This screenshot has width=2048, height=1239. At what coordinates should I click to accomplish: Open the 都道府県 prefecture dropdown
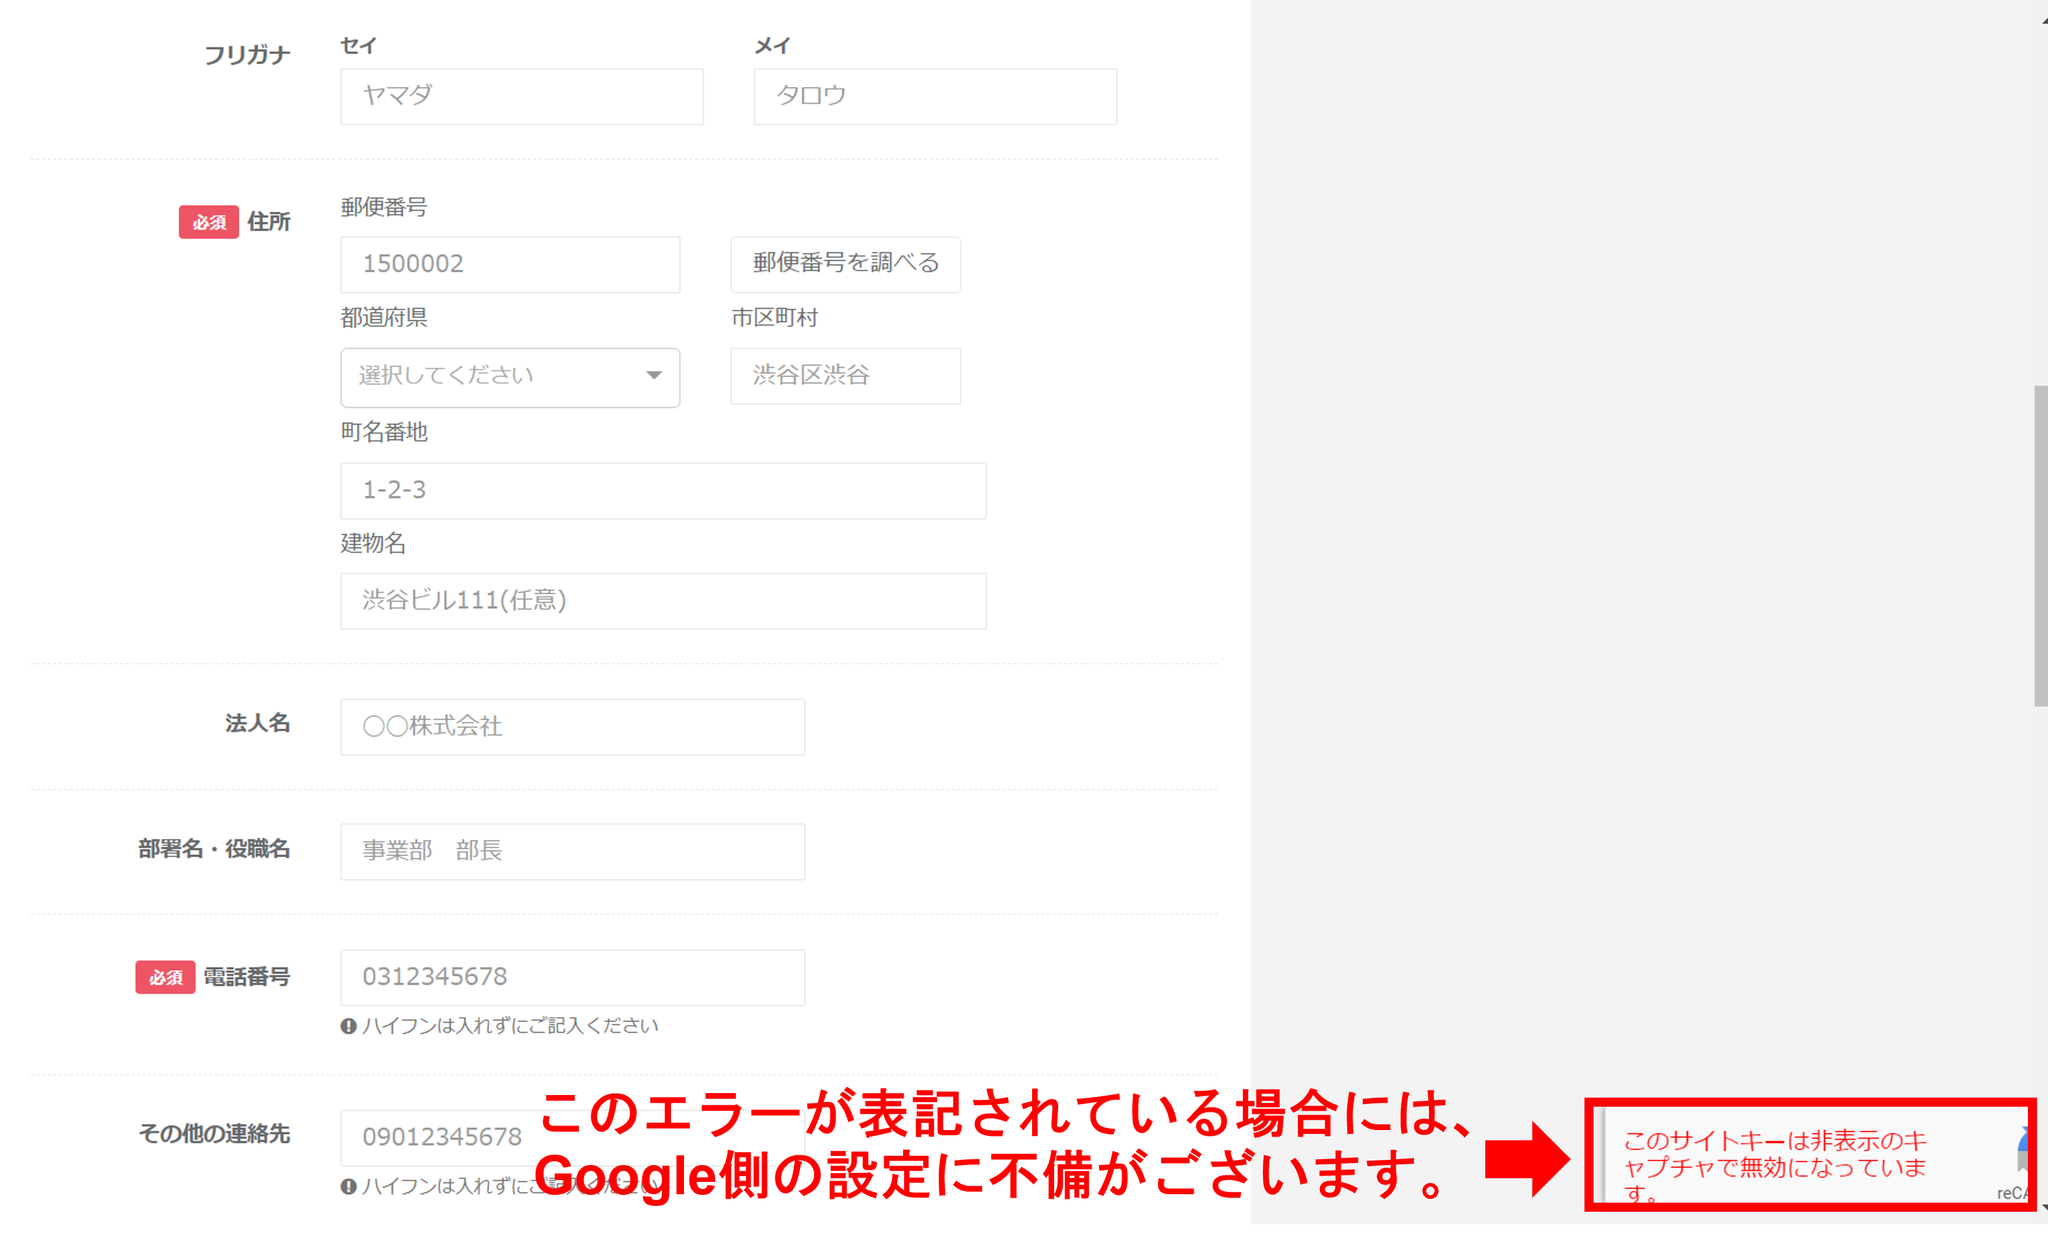(509, 377)
